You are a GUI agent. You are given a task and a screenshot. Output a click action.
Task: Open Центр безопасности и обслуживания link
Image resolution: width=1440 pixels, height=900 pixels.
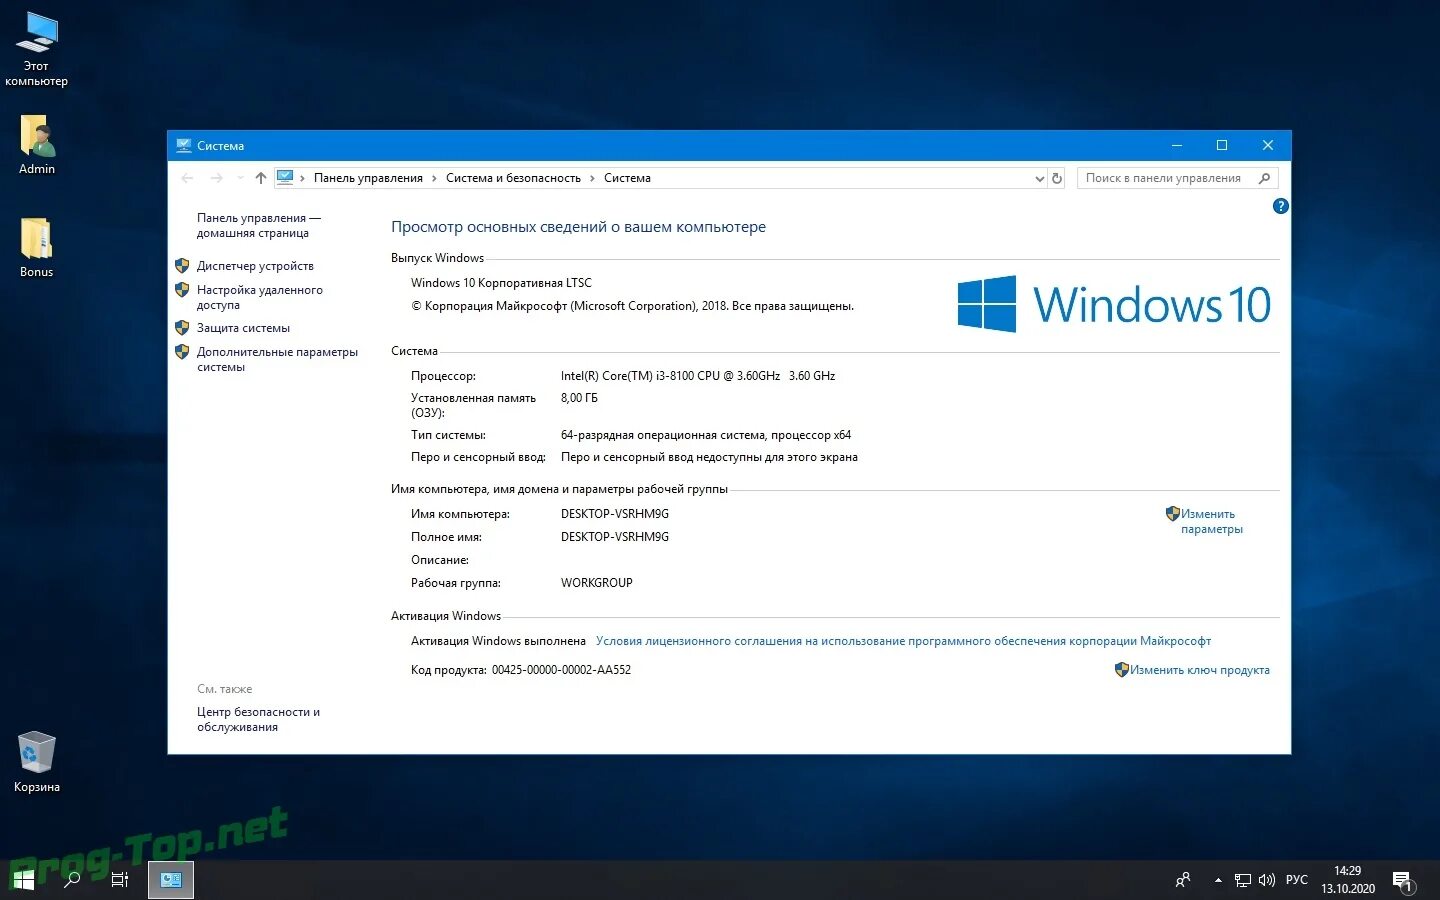258,719
